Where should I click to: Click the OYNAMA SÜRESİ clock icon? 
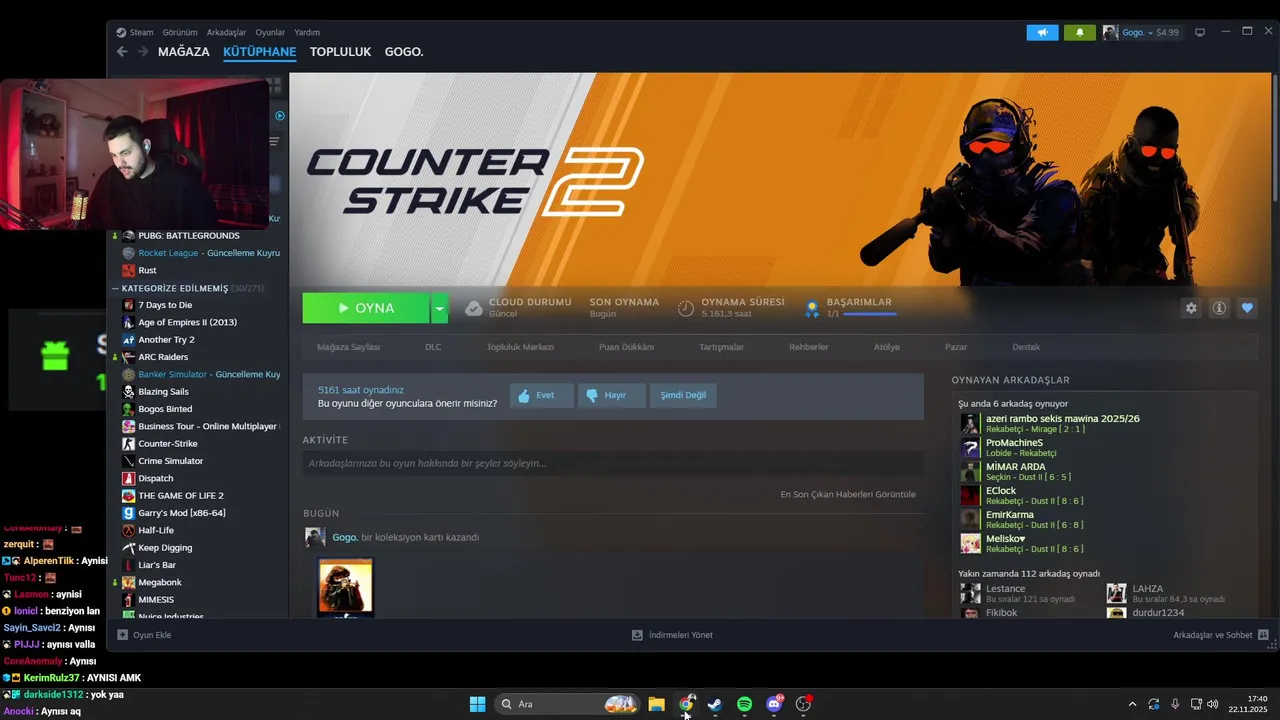(685, 308)
